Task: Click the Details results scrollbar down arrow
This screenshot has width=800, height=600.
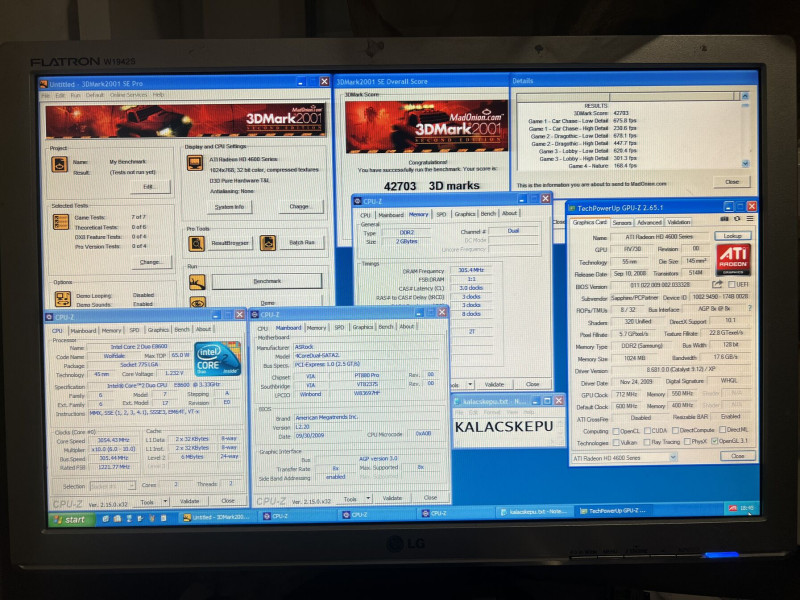Action: pos(745,164)
